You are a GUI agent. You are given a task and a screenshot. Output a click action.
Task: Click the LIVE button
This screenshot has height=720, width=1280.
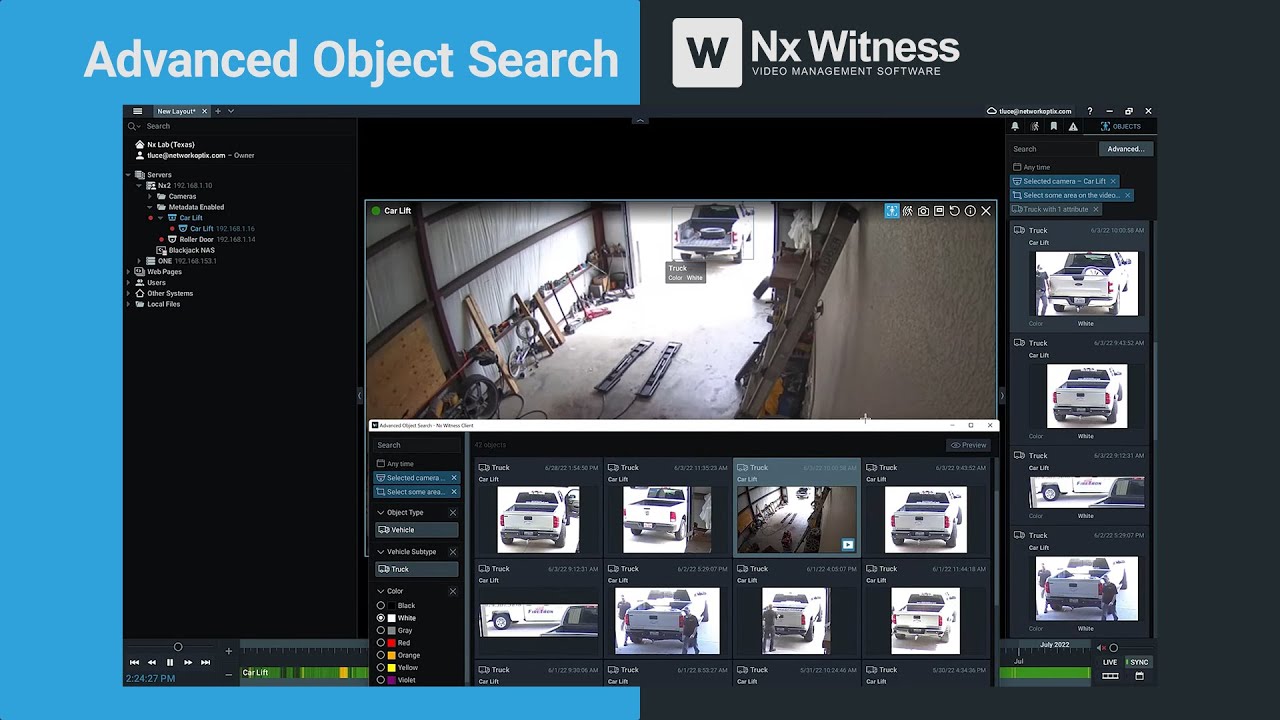click(1110, 662)
